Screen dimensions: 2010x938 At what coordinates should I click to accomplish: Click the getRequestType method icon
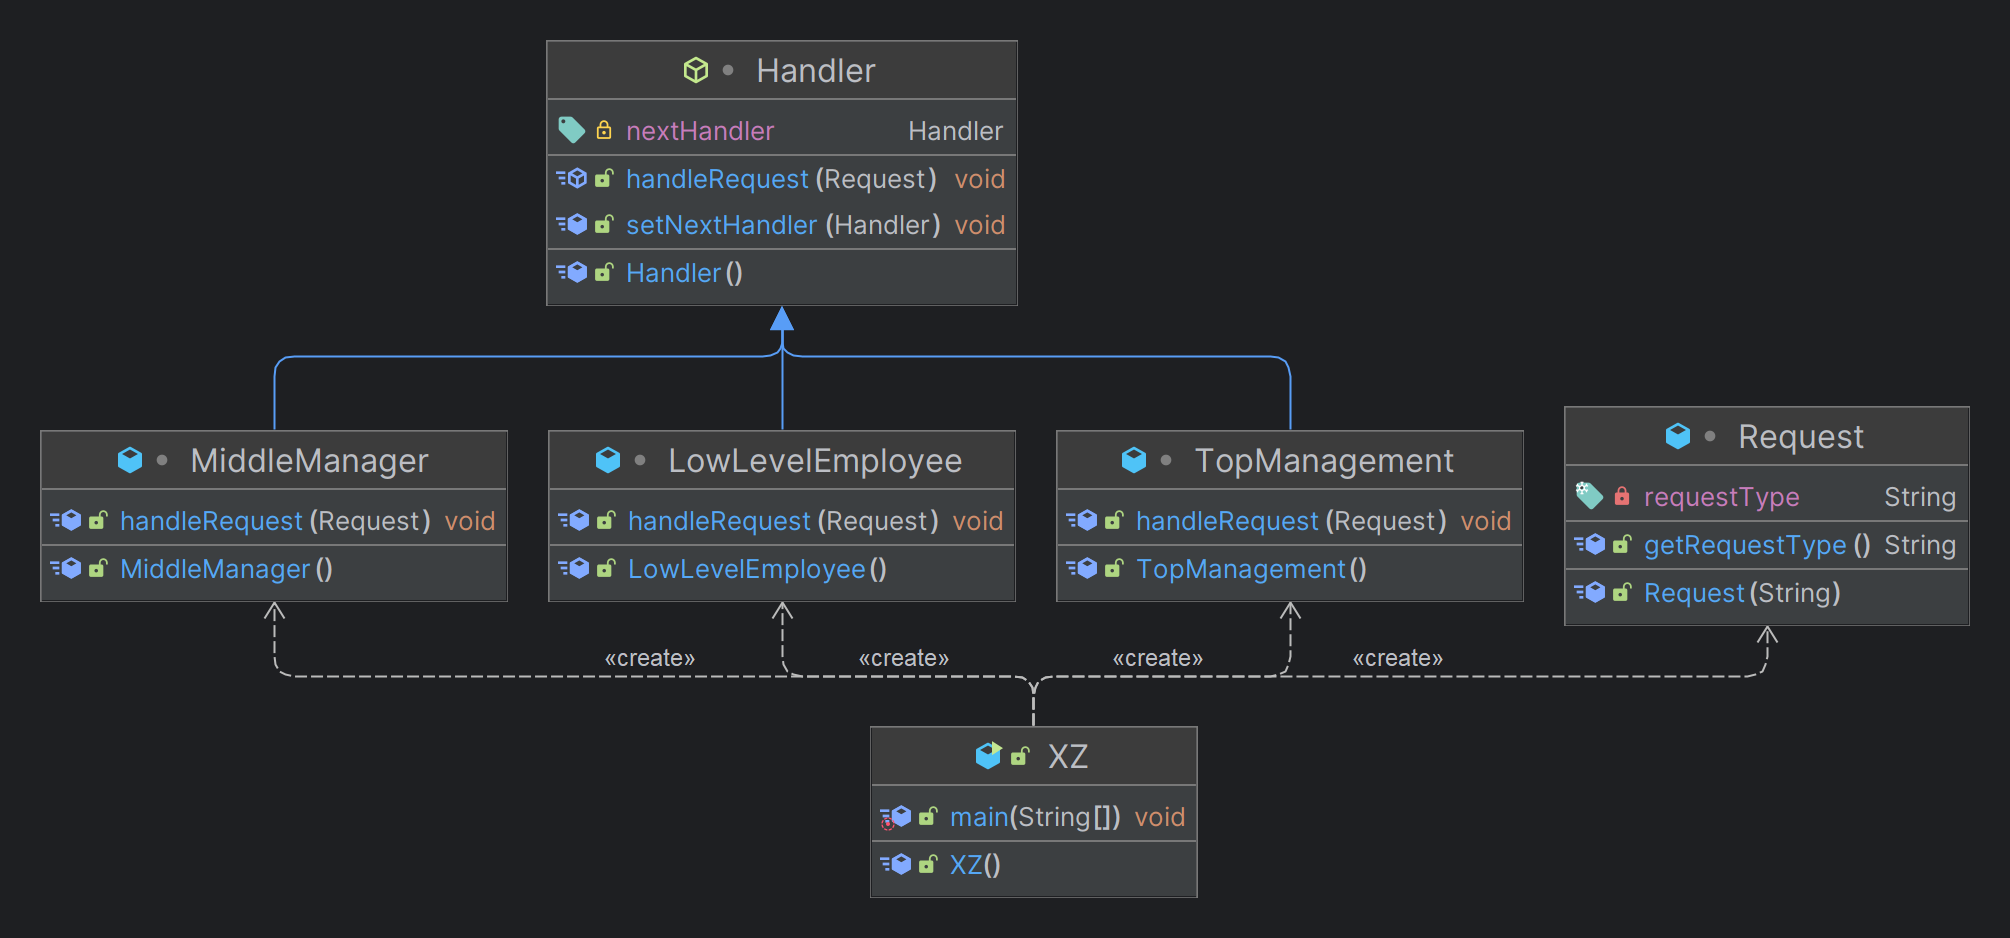(x=1591, y=544)
